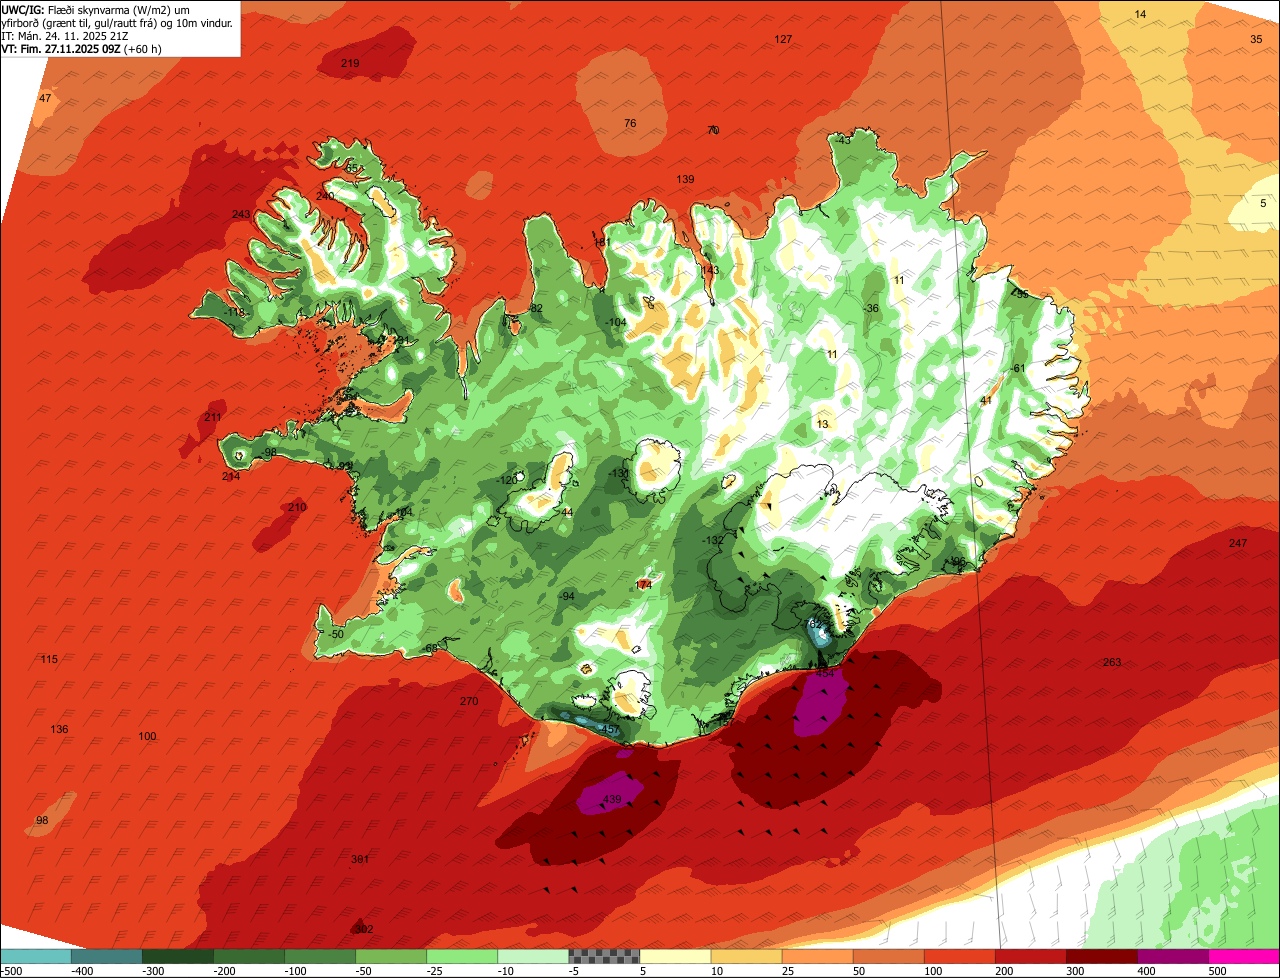Screen dimensions: 1280x978
Task: Click the value -104 in north-central Iceland
Action: pyautogui.click(x=616, y=322)
